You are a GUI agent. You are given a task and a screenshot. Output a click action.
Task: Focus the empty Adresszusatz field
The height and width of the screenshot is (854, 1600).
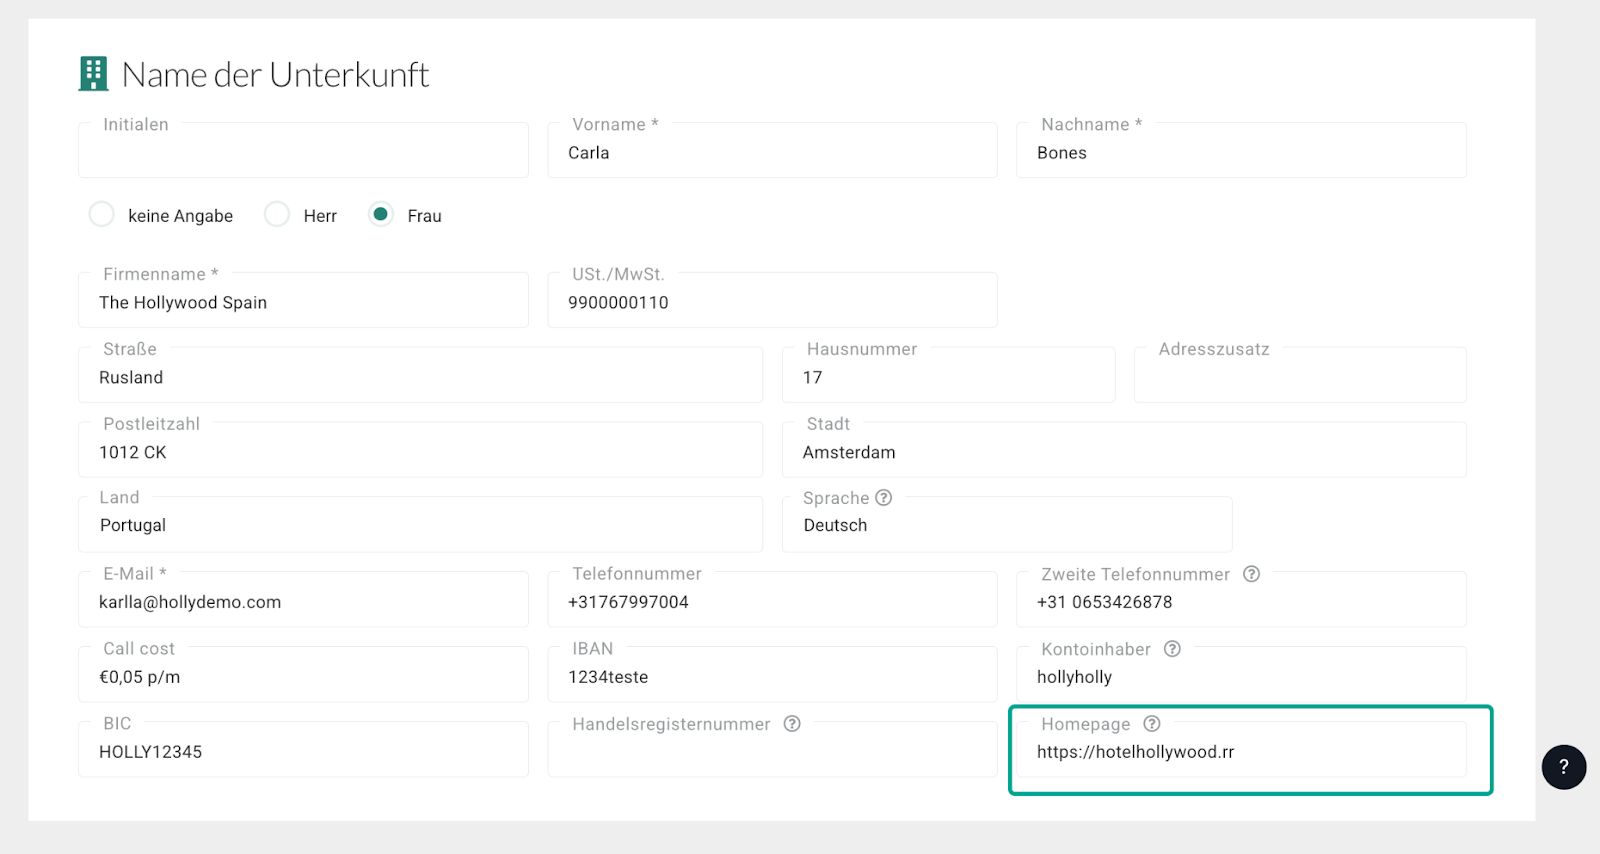click(x=1300, y=375)
